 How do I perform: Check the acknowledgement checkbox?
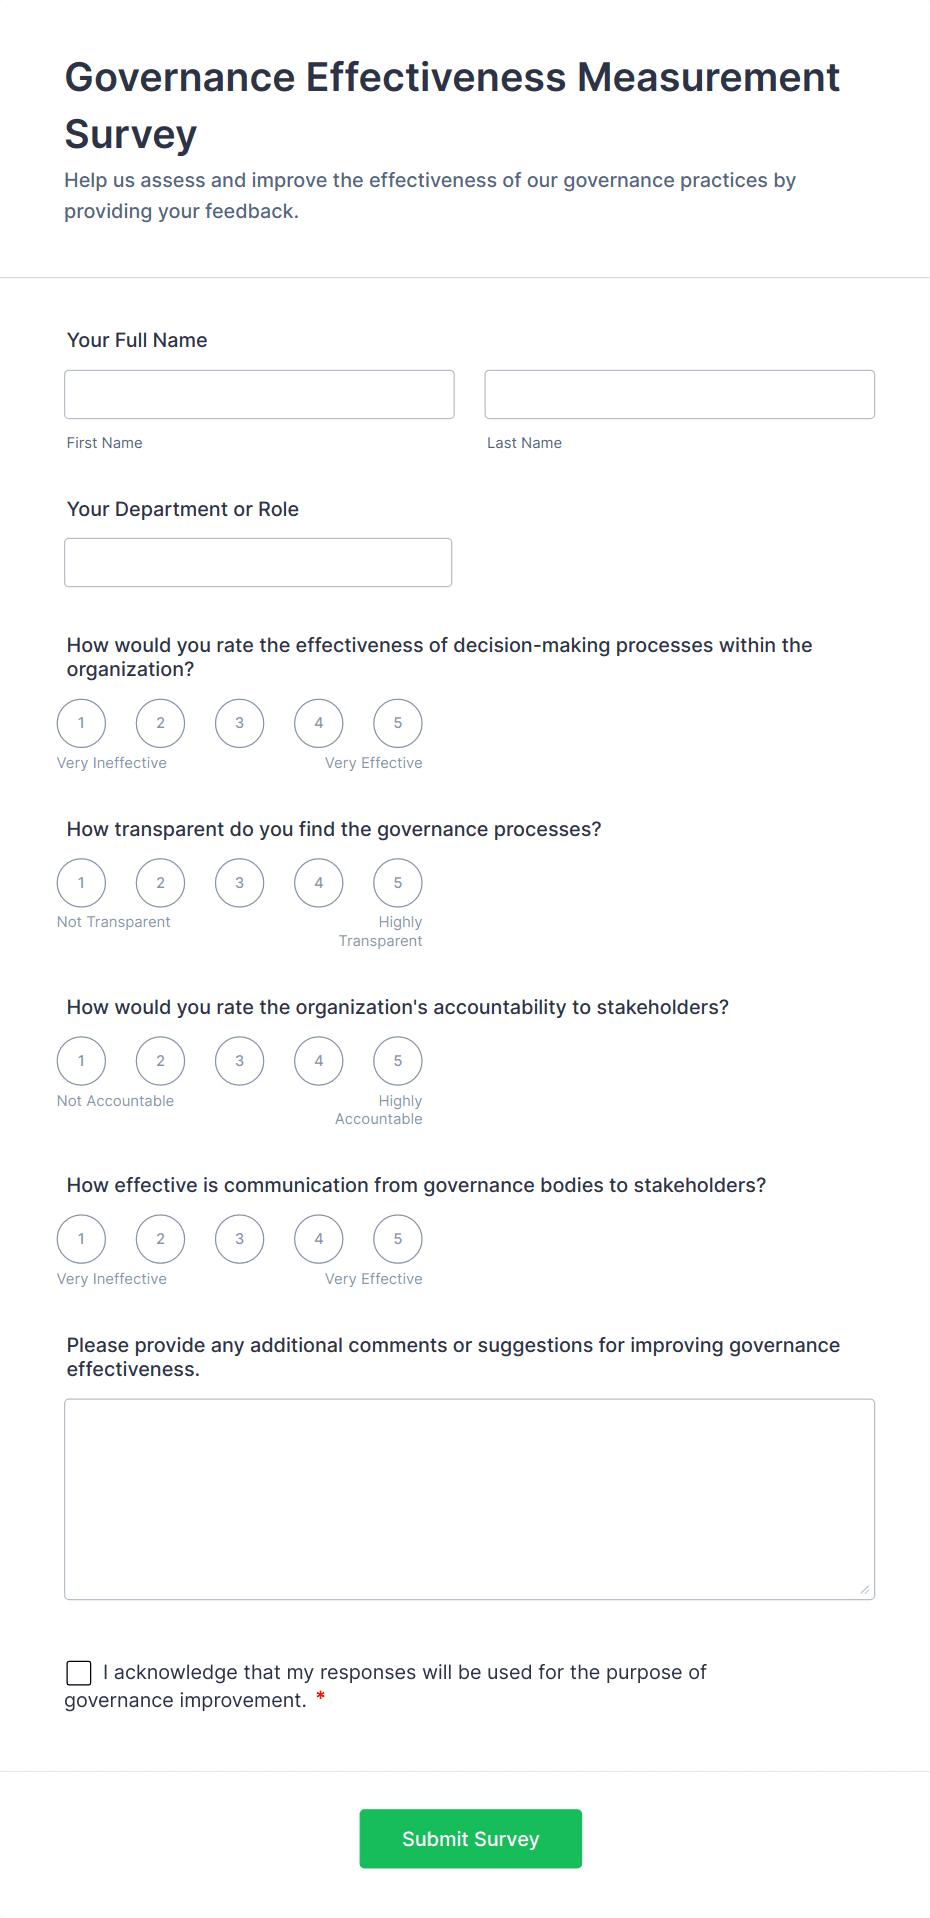pos(79,1672)
